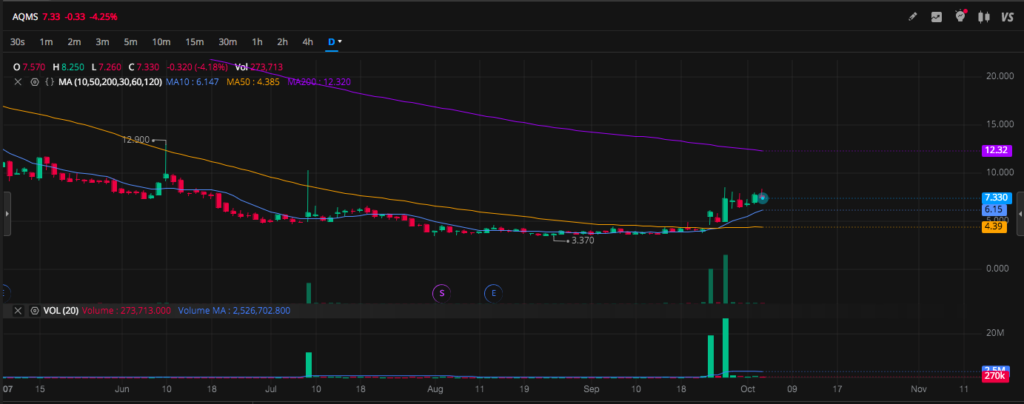Open VOL indicator settings gear
This screenshot has width=1024, height=404.
34,311
